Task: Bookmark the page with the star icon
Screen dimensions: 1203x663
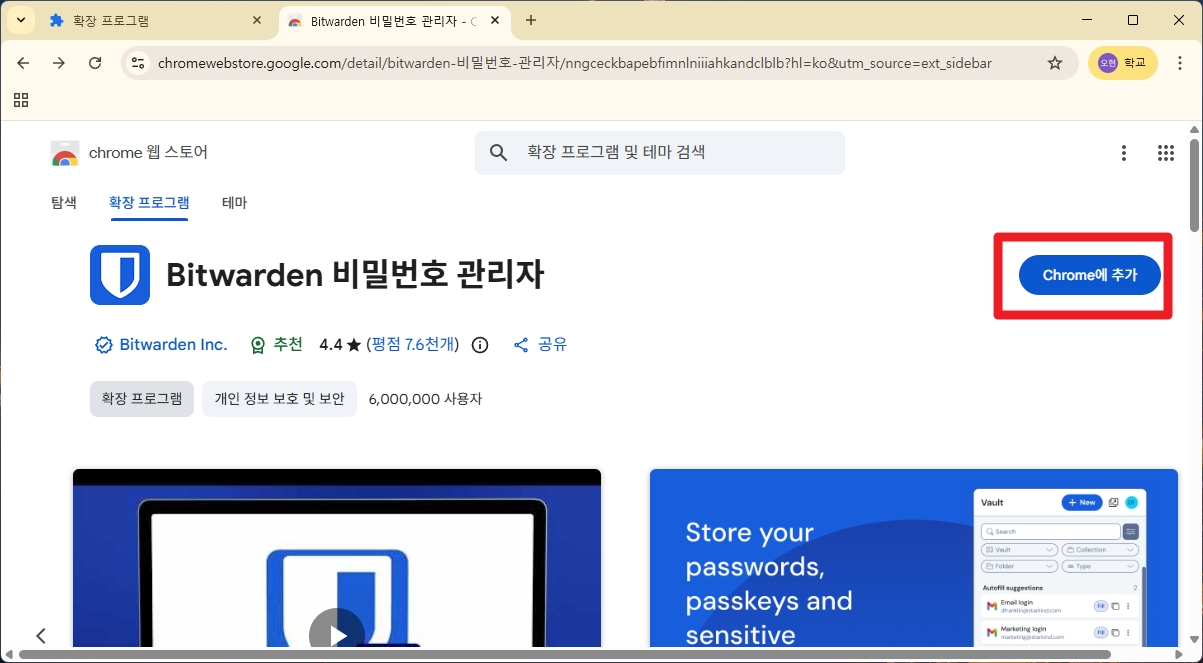Action: [1055, 62]
